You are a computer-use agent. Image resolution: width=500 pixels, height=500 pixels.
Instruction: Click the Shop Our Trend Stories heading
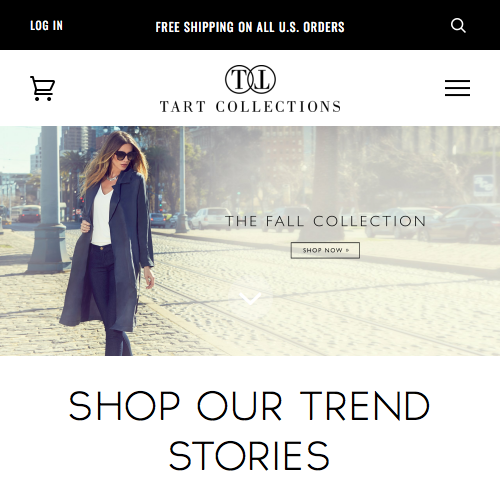point(249,430)
